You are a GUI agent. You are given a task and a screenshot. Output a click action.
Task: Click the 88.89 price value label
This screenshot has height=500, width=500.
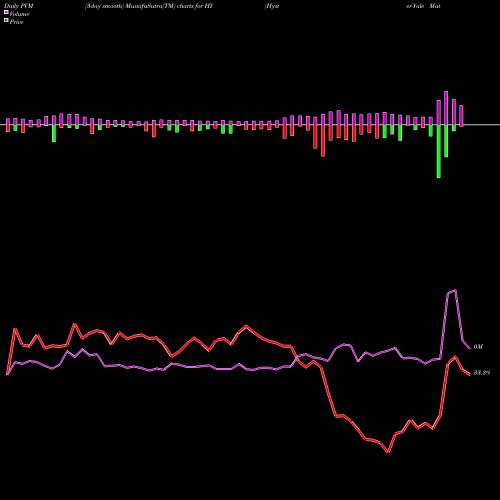click(x=482, y=373)
